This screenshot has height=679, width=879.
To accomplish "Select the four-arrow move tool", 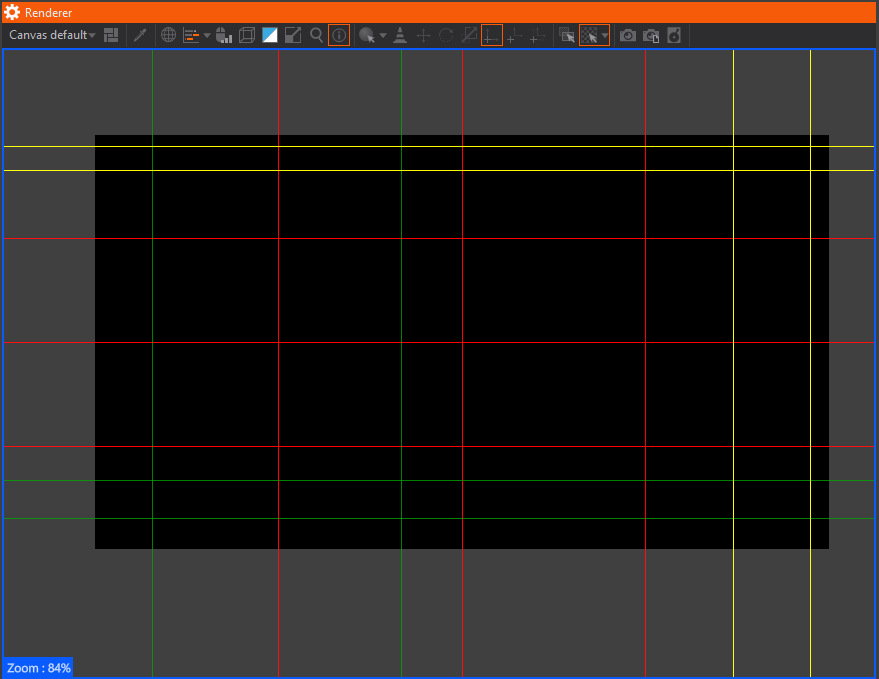I will coord(423,35).
